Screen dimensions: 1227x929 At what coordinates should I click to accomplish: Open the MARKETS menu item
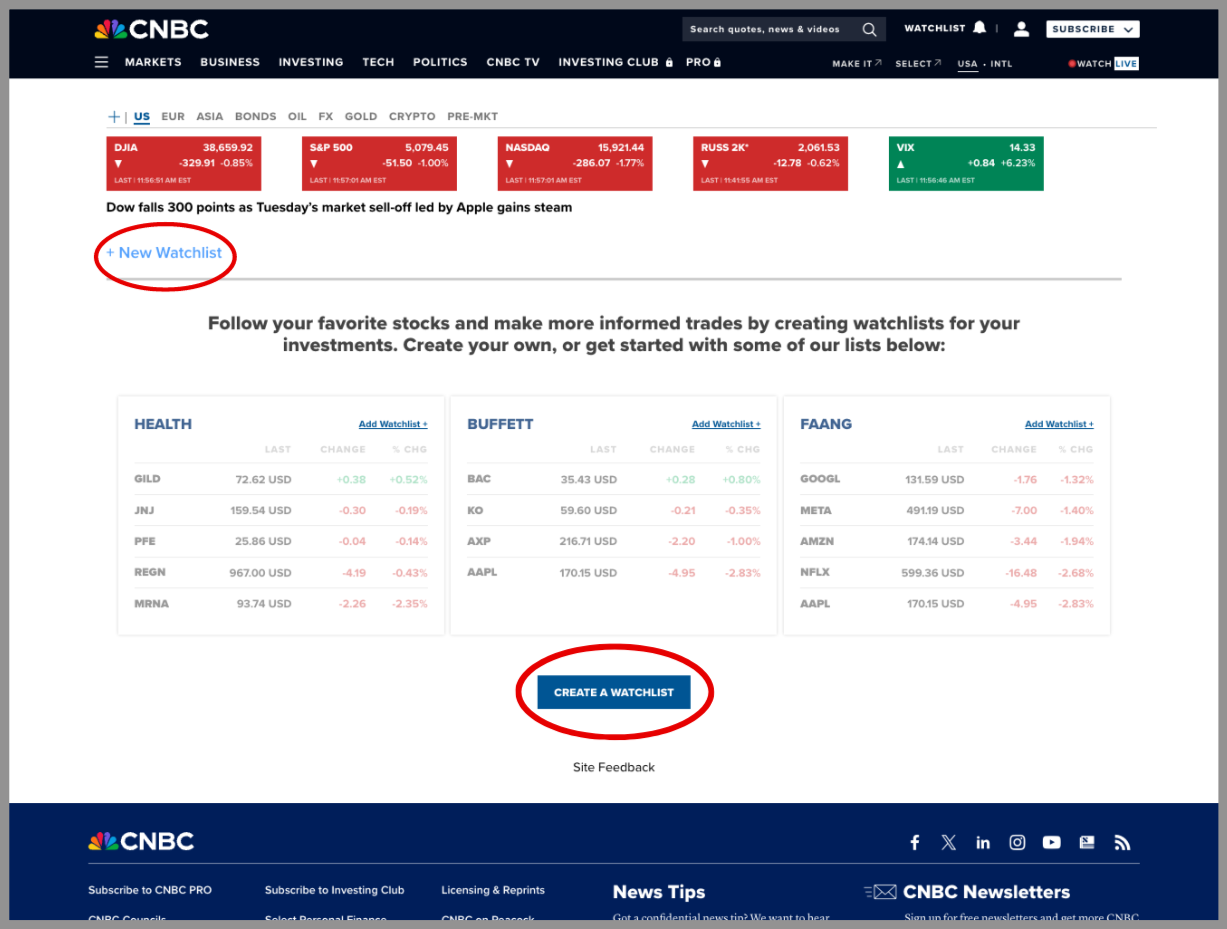[x=153, y=62]
